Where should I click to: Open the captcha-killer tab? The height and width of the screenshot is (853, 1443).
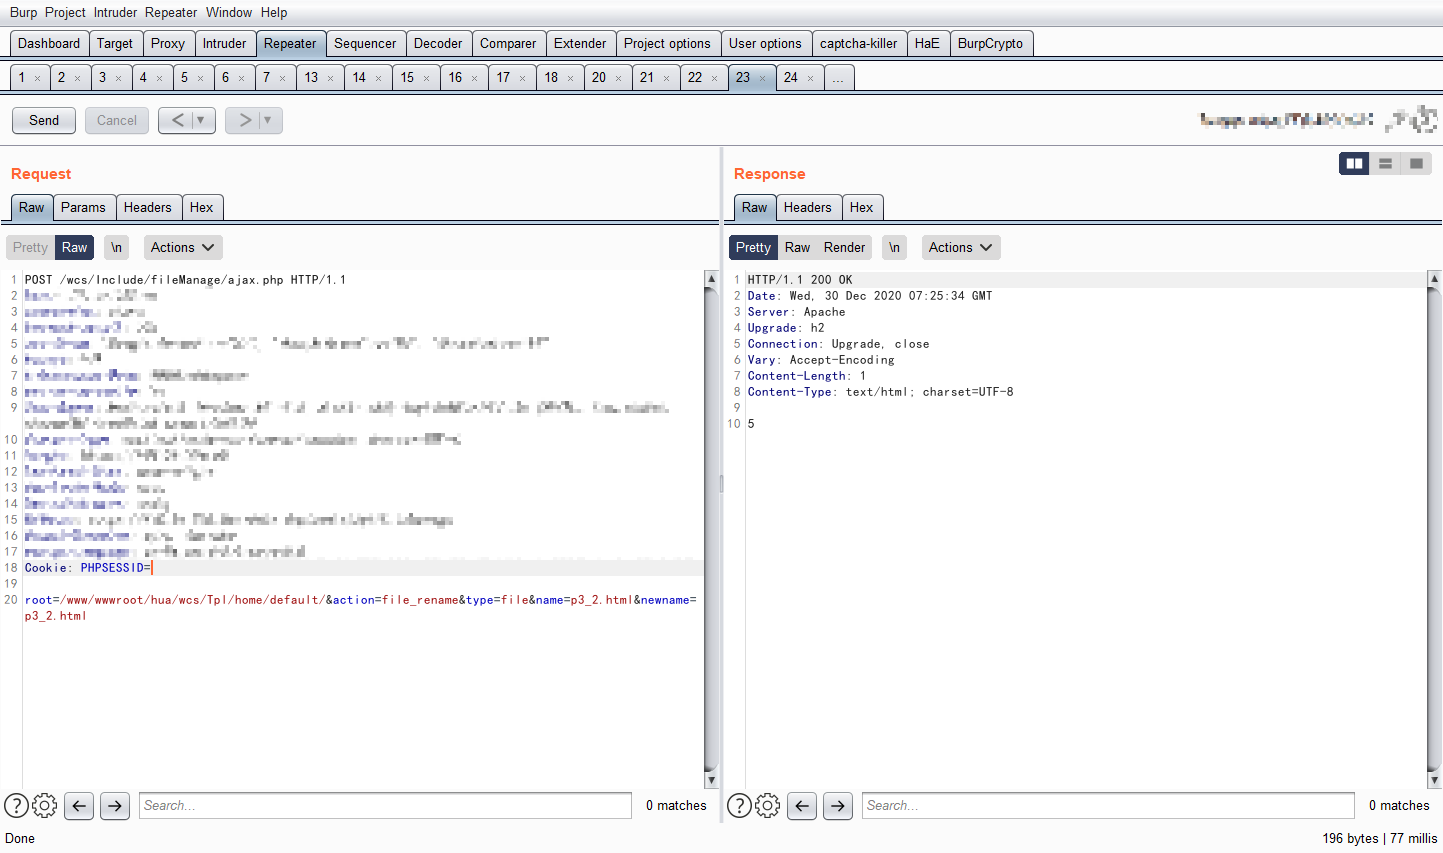859,43
